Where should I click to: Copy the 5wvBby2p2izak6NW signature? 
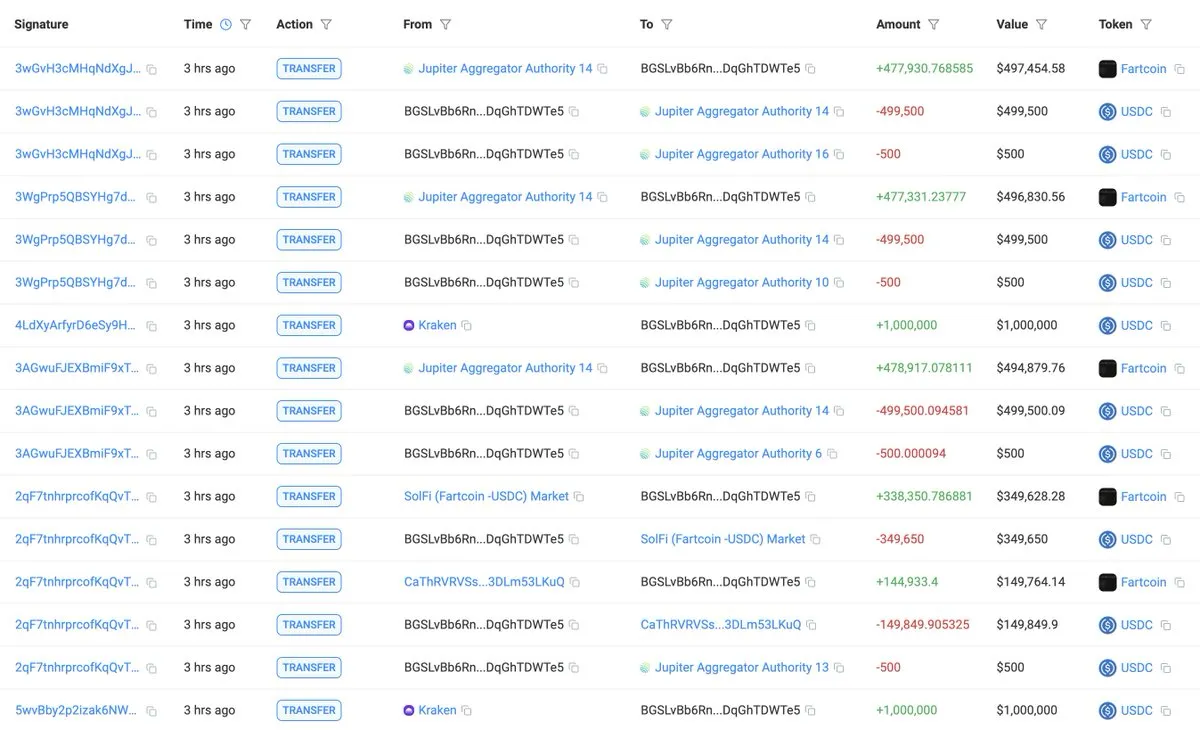[x=152, y=711]
